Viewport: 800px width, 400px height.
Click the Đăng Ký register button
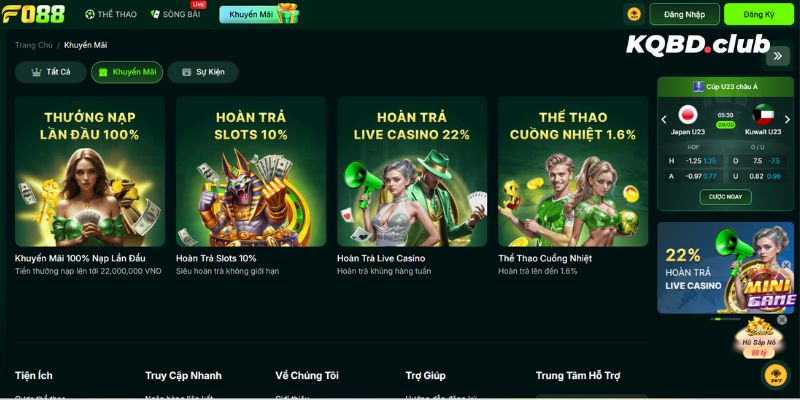tap(759, 14)
